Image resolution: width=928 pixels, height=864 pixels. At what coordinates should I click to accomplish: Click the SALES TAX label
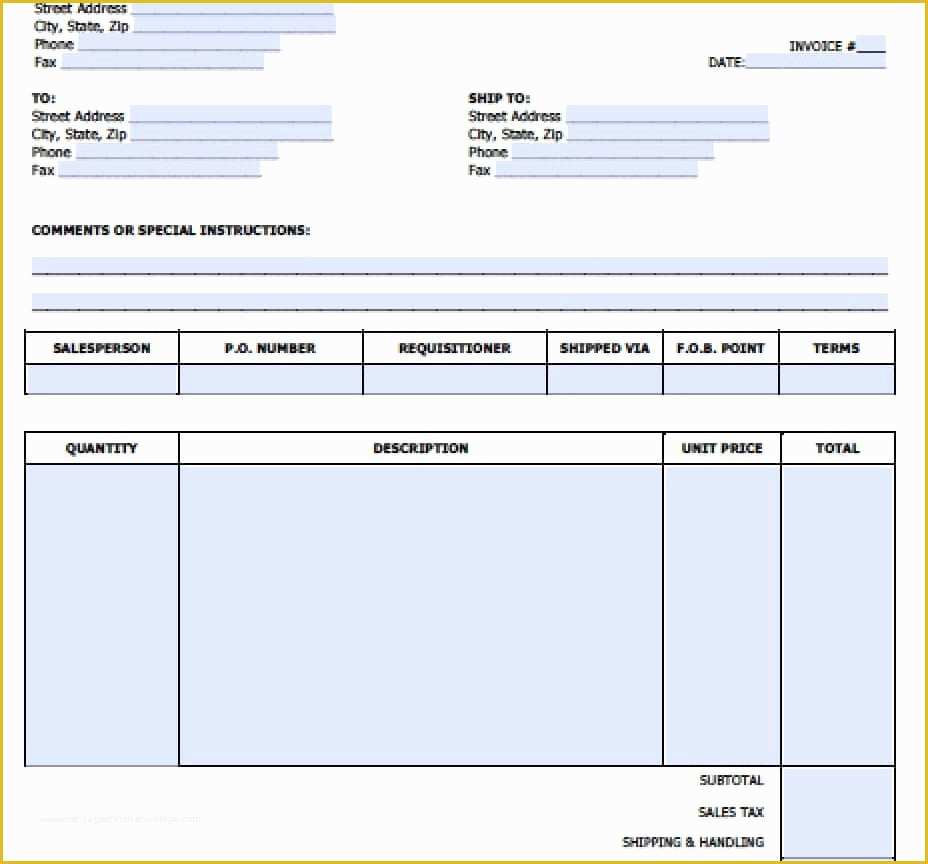point(731,812)
